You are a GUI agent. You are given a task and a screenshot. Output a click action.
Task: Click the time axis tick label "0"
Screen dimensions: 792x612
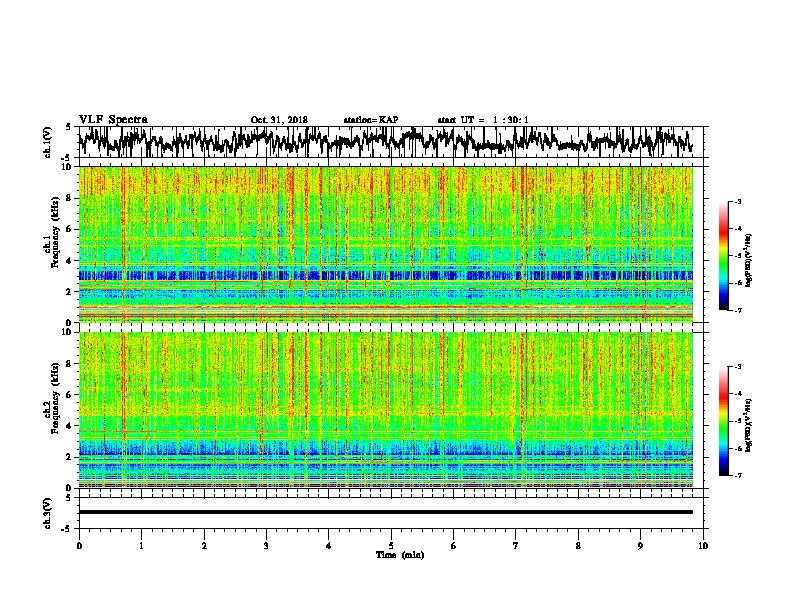tap(79, 546)
